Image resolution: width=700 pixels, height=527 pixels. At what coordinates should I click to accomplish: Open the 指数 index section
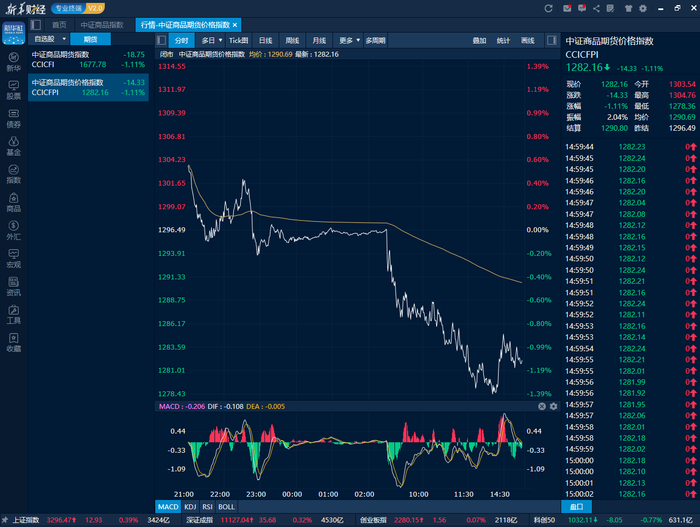[13, 174]
